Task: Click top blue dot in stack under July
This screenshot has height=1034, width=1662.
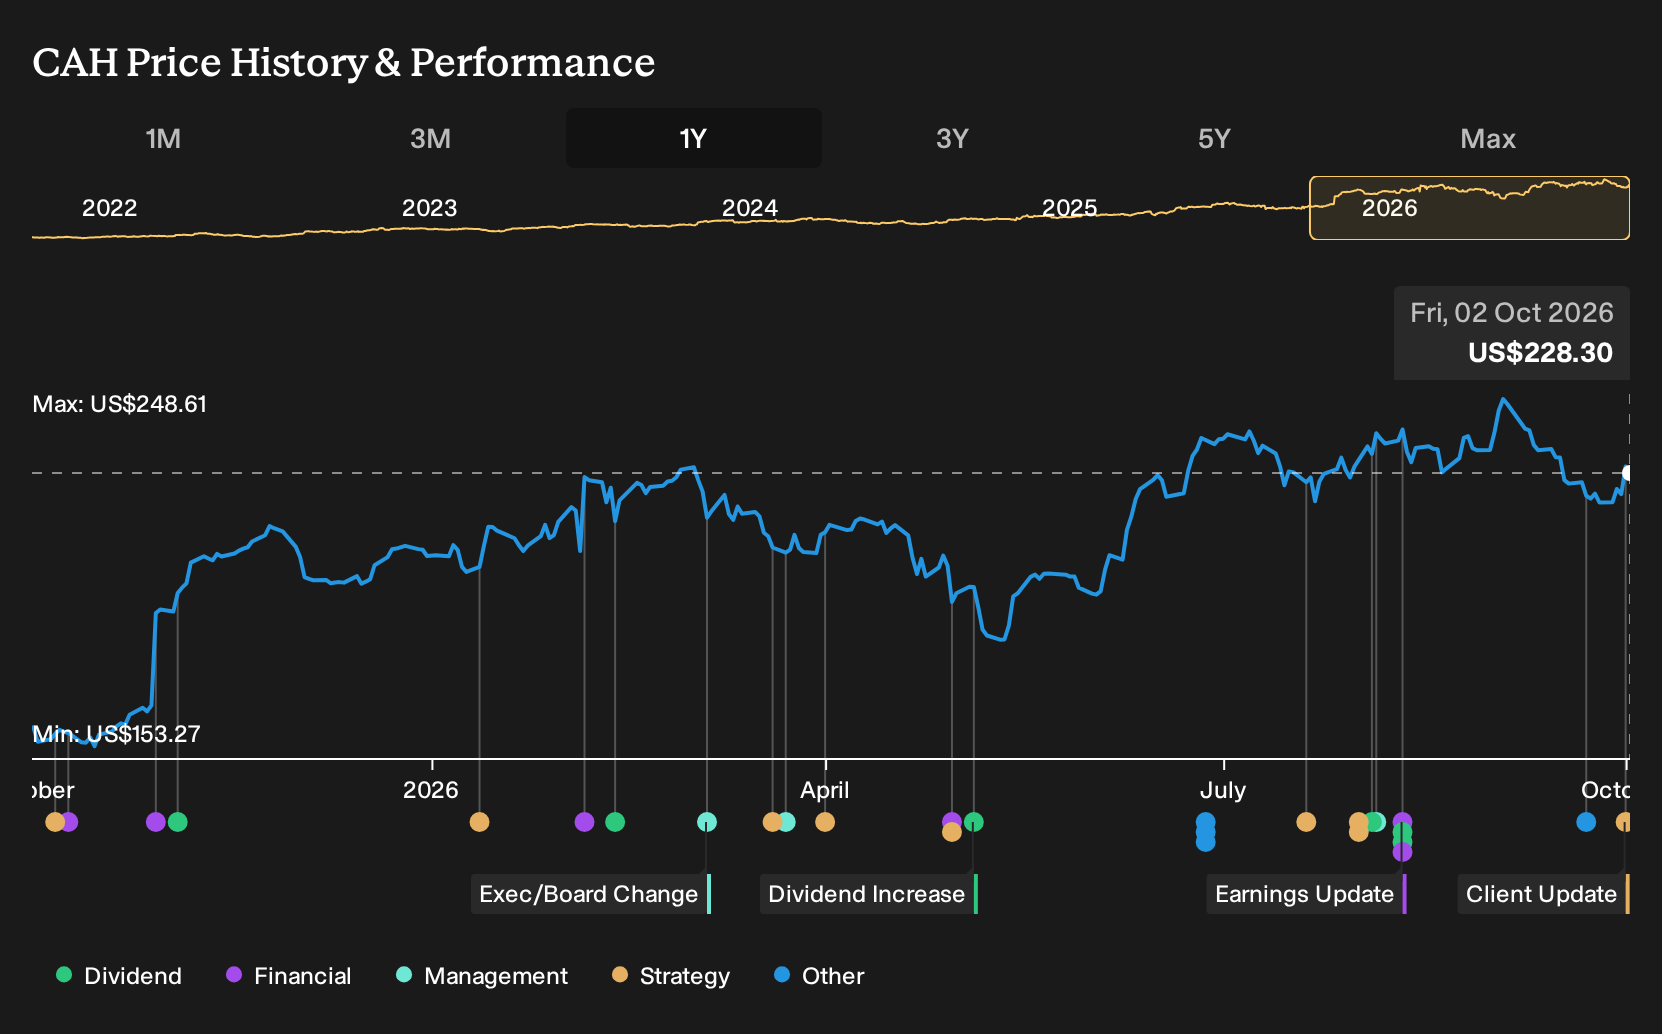Action: coord(1206,822)
